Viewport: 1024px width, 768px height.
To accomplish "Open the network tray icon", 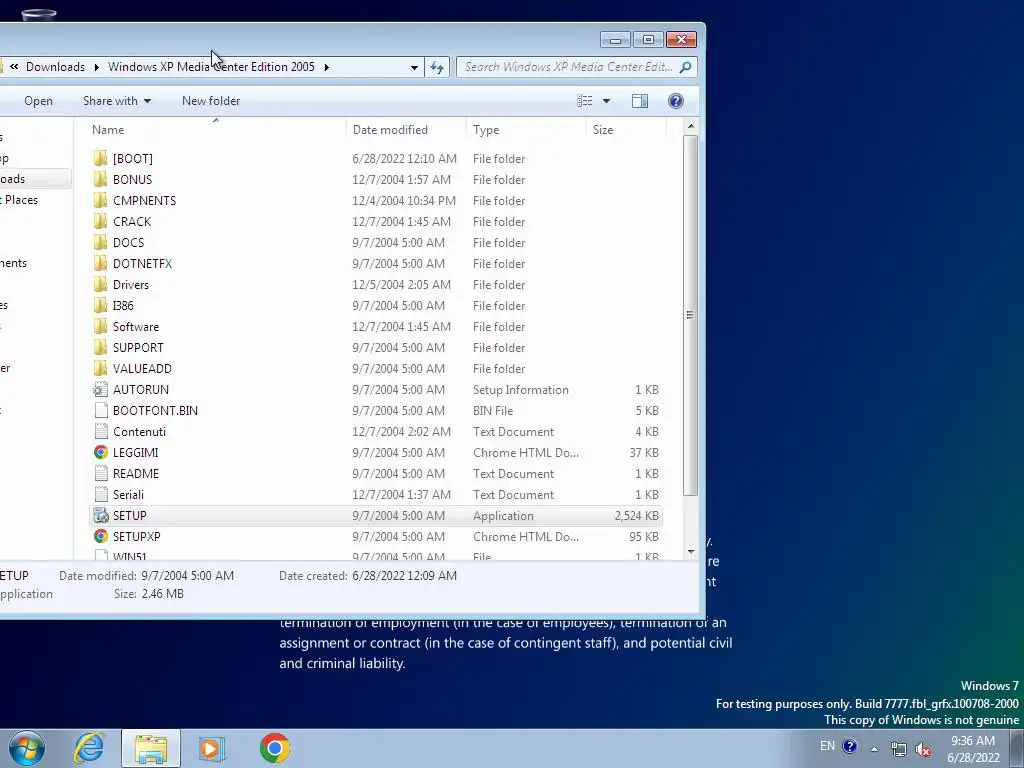I will pyautogui.click(x=899, y=749).
